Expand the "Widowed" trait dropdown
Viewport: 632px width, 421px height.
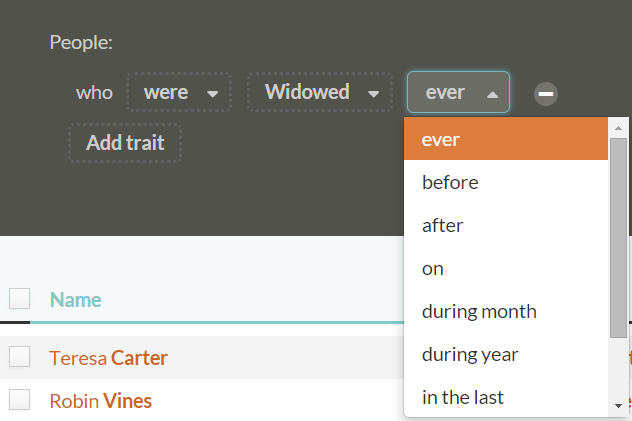tap(320, 92)
